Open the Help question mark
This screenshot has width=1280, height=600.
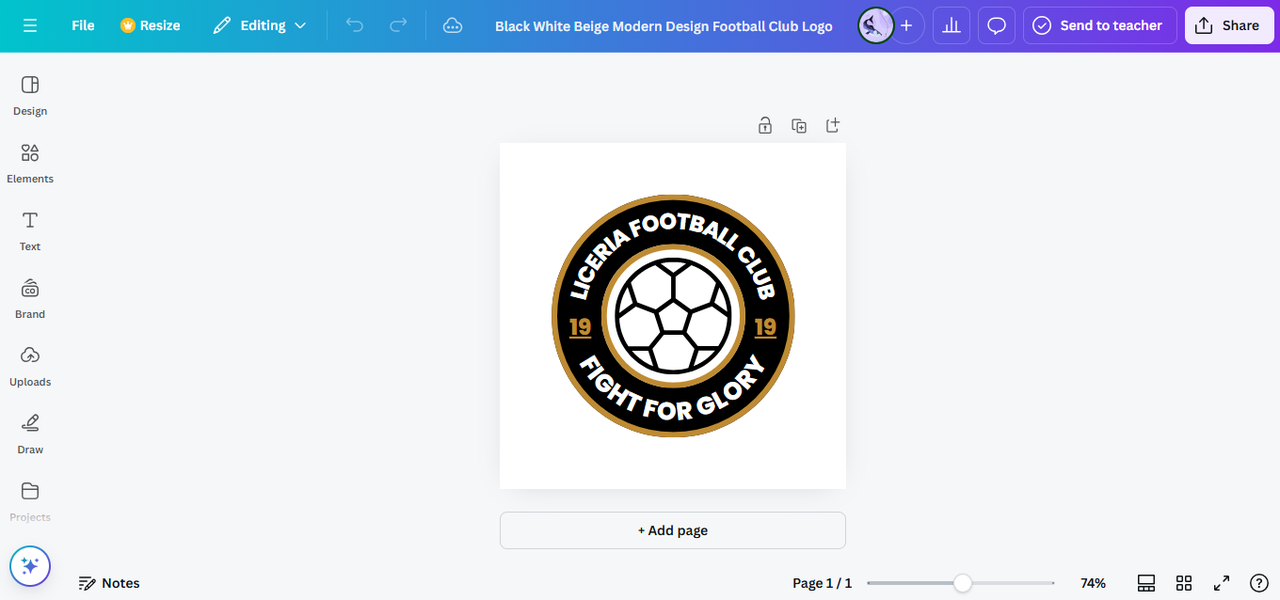point(1260,583)
